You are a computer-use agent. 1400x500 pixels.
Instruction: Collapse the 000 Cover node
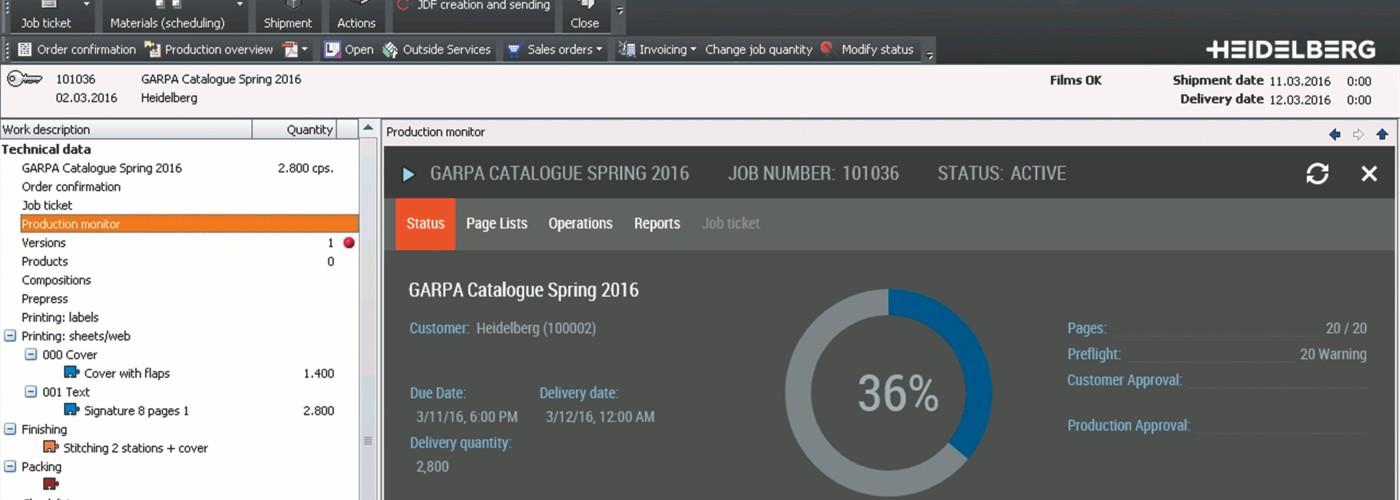[31, 354]
